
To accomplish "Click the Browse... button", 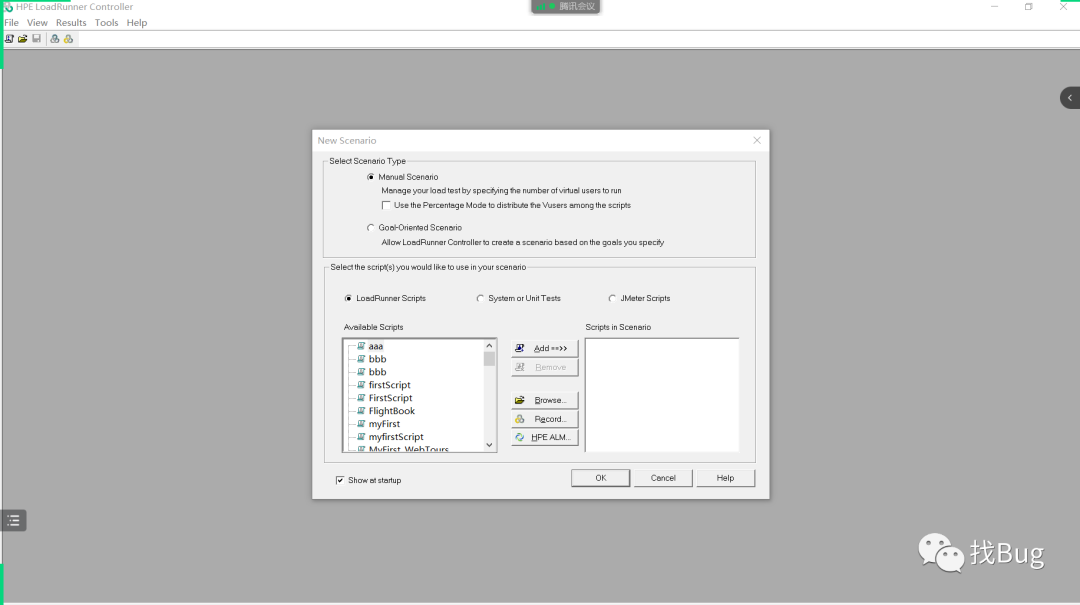I will 544,400.
